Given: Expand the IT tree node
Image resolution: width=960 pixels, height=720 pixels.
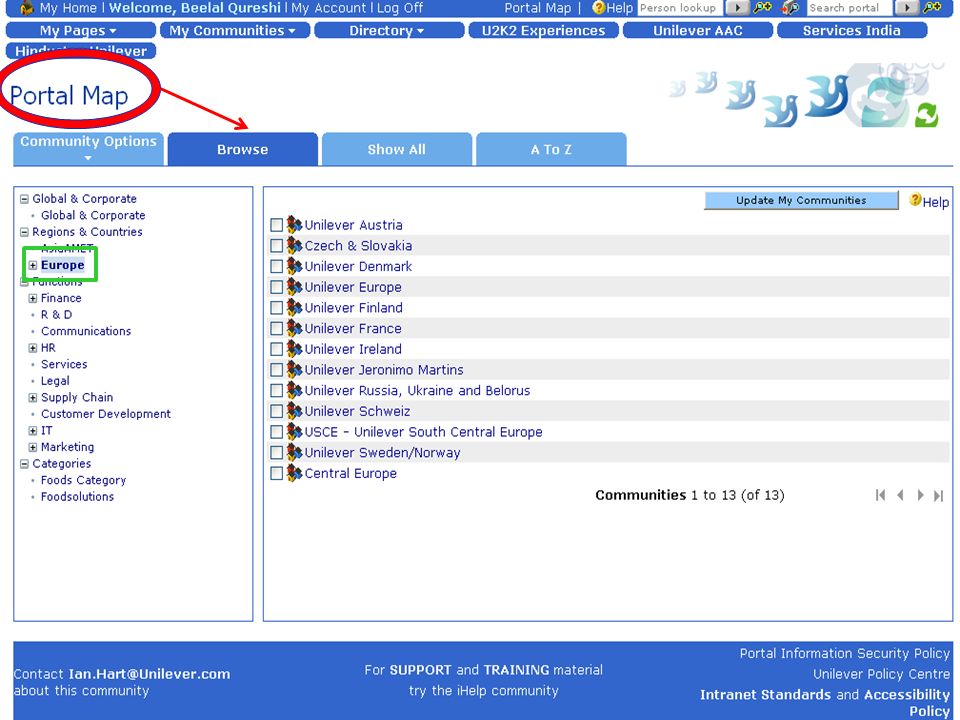Looking at the screenshot, I should (x=33, y=430).
